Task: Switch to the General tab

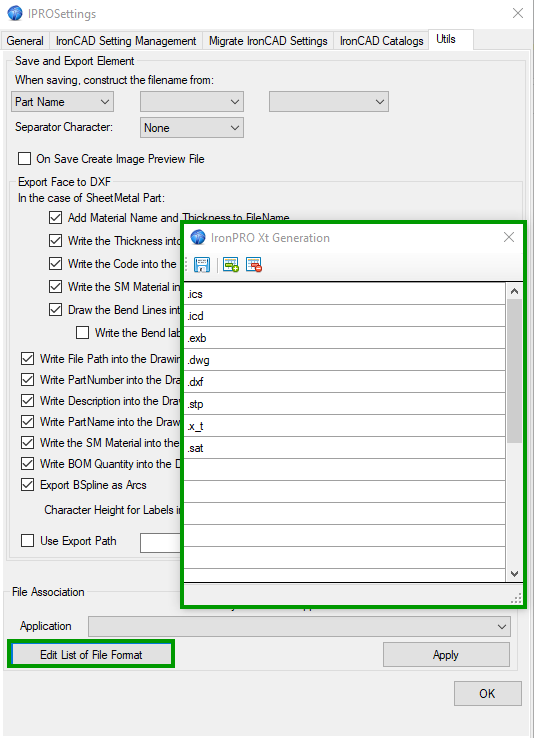Action: tap(25, 41)
